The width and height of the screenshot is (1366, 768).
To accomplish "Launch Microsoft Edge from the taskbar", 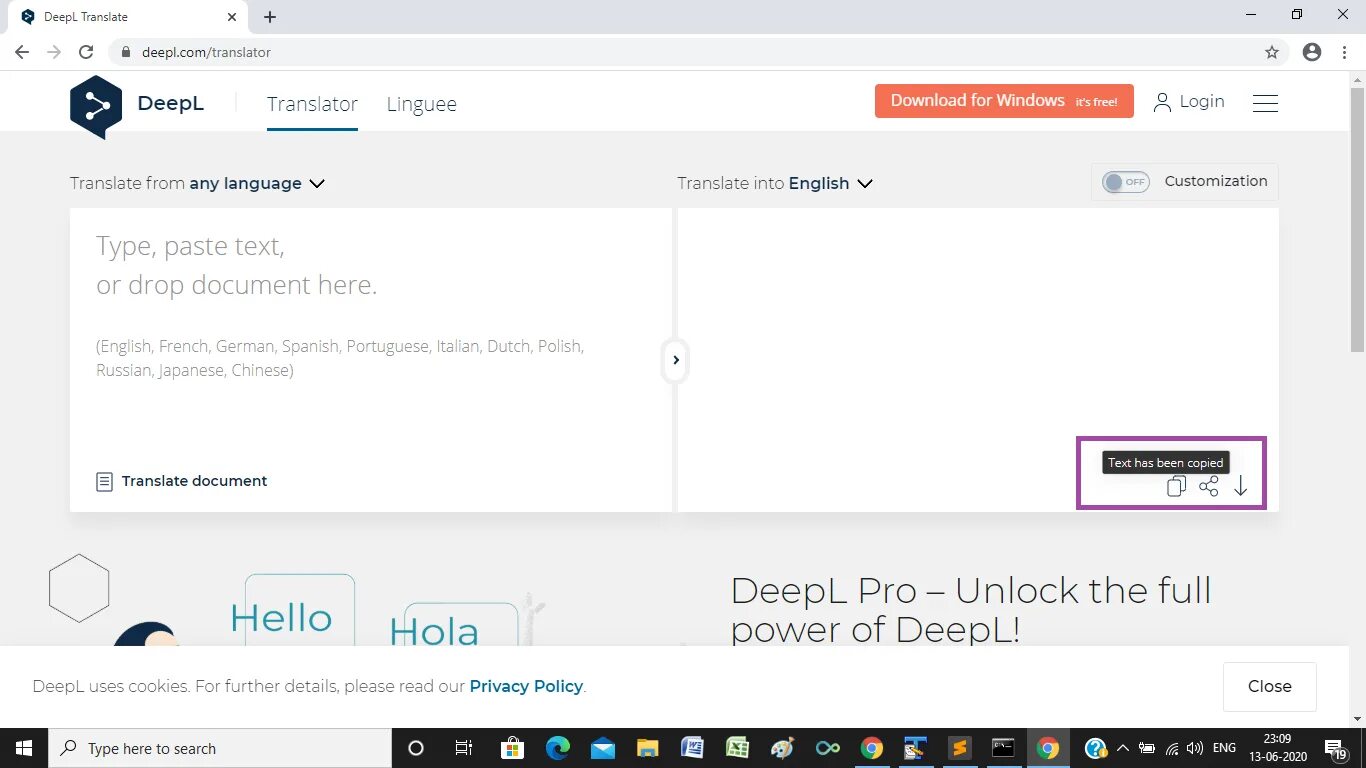I will [558, 748].
